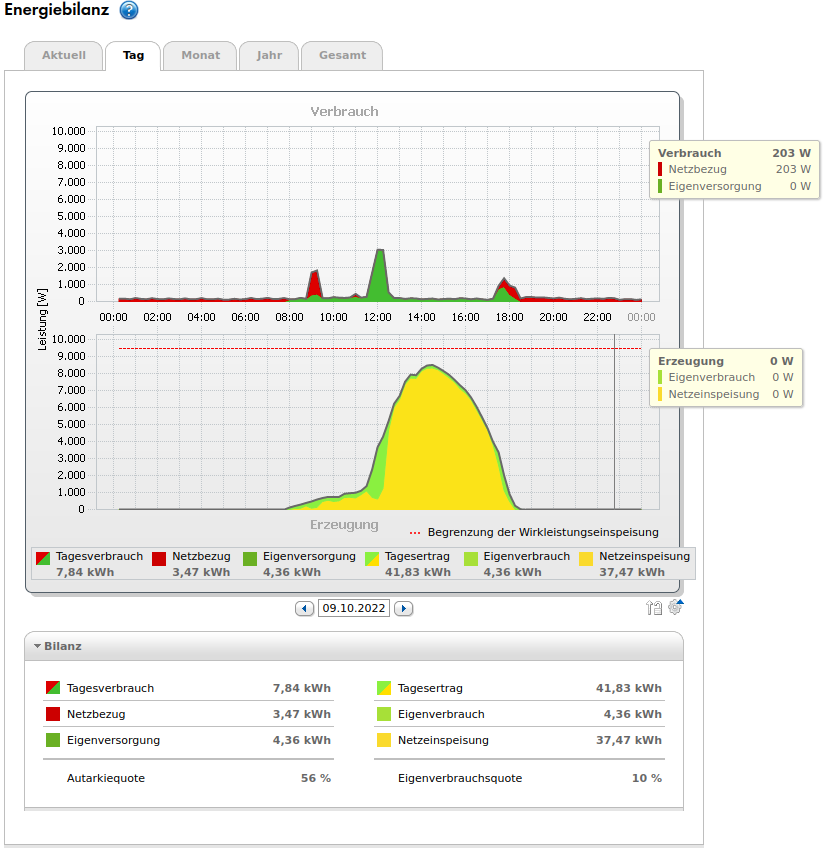Switch to the Monat tab
834x856 pixels.
(x=200, y=56)
